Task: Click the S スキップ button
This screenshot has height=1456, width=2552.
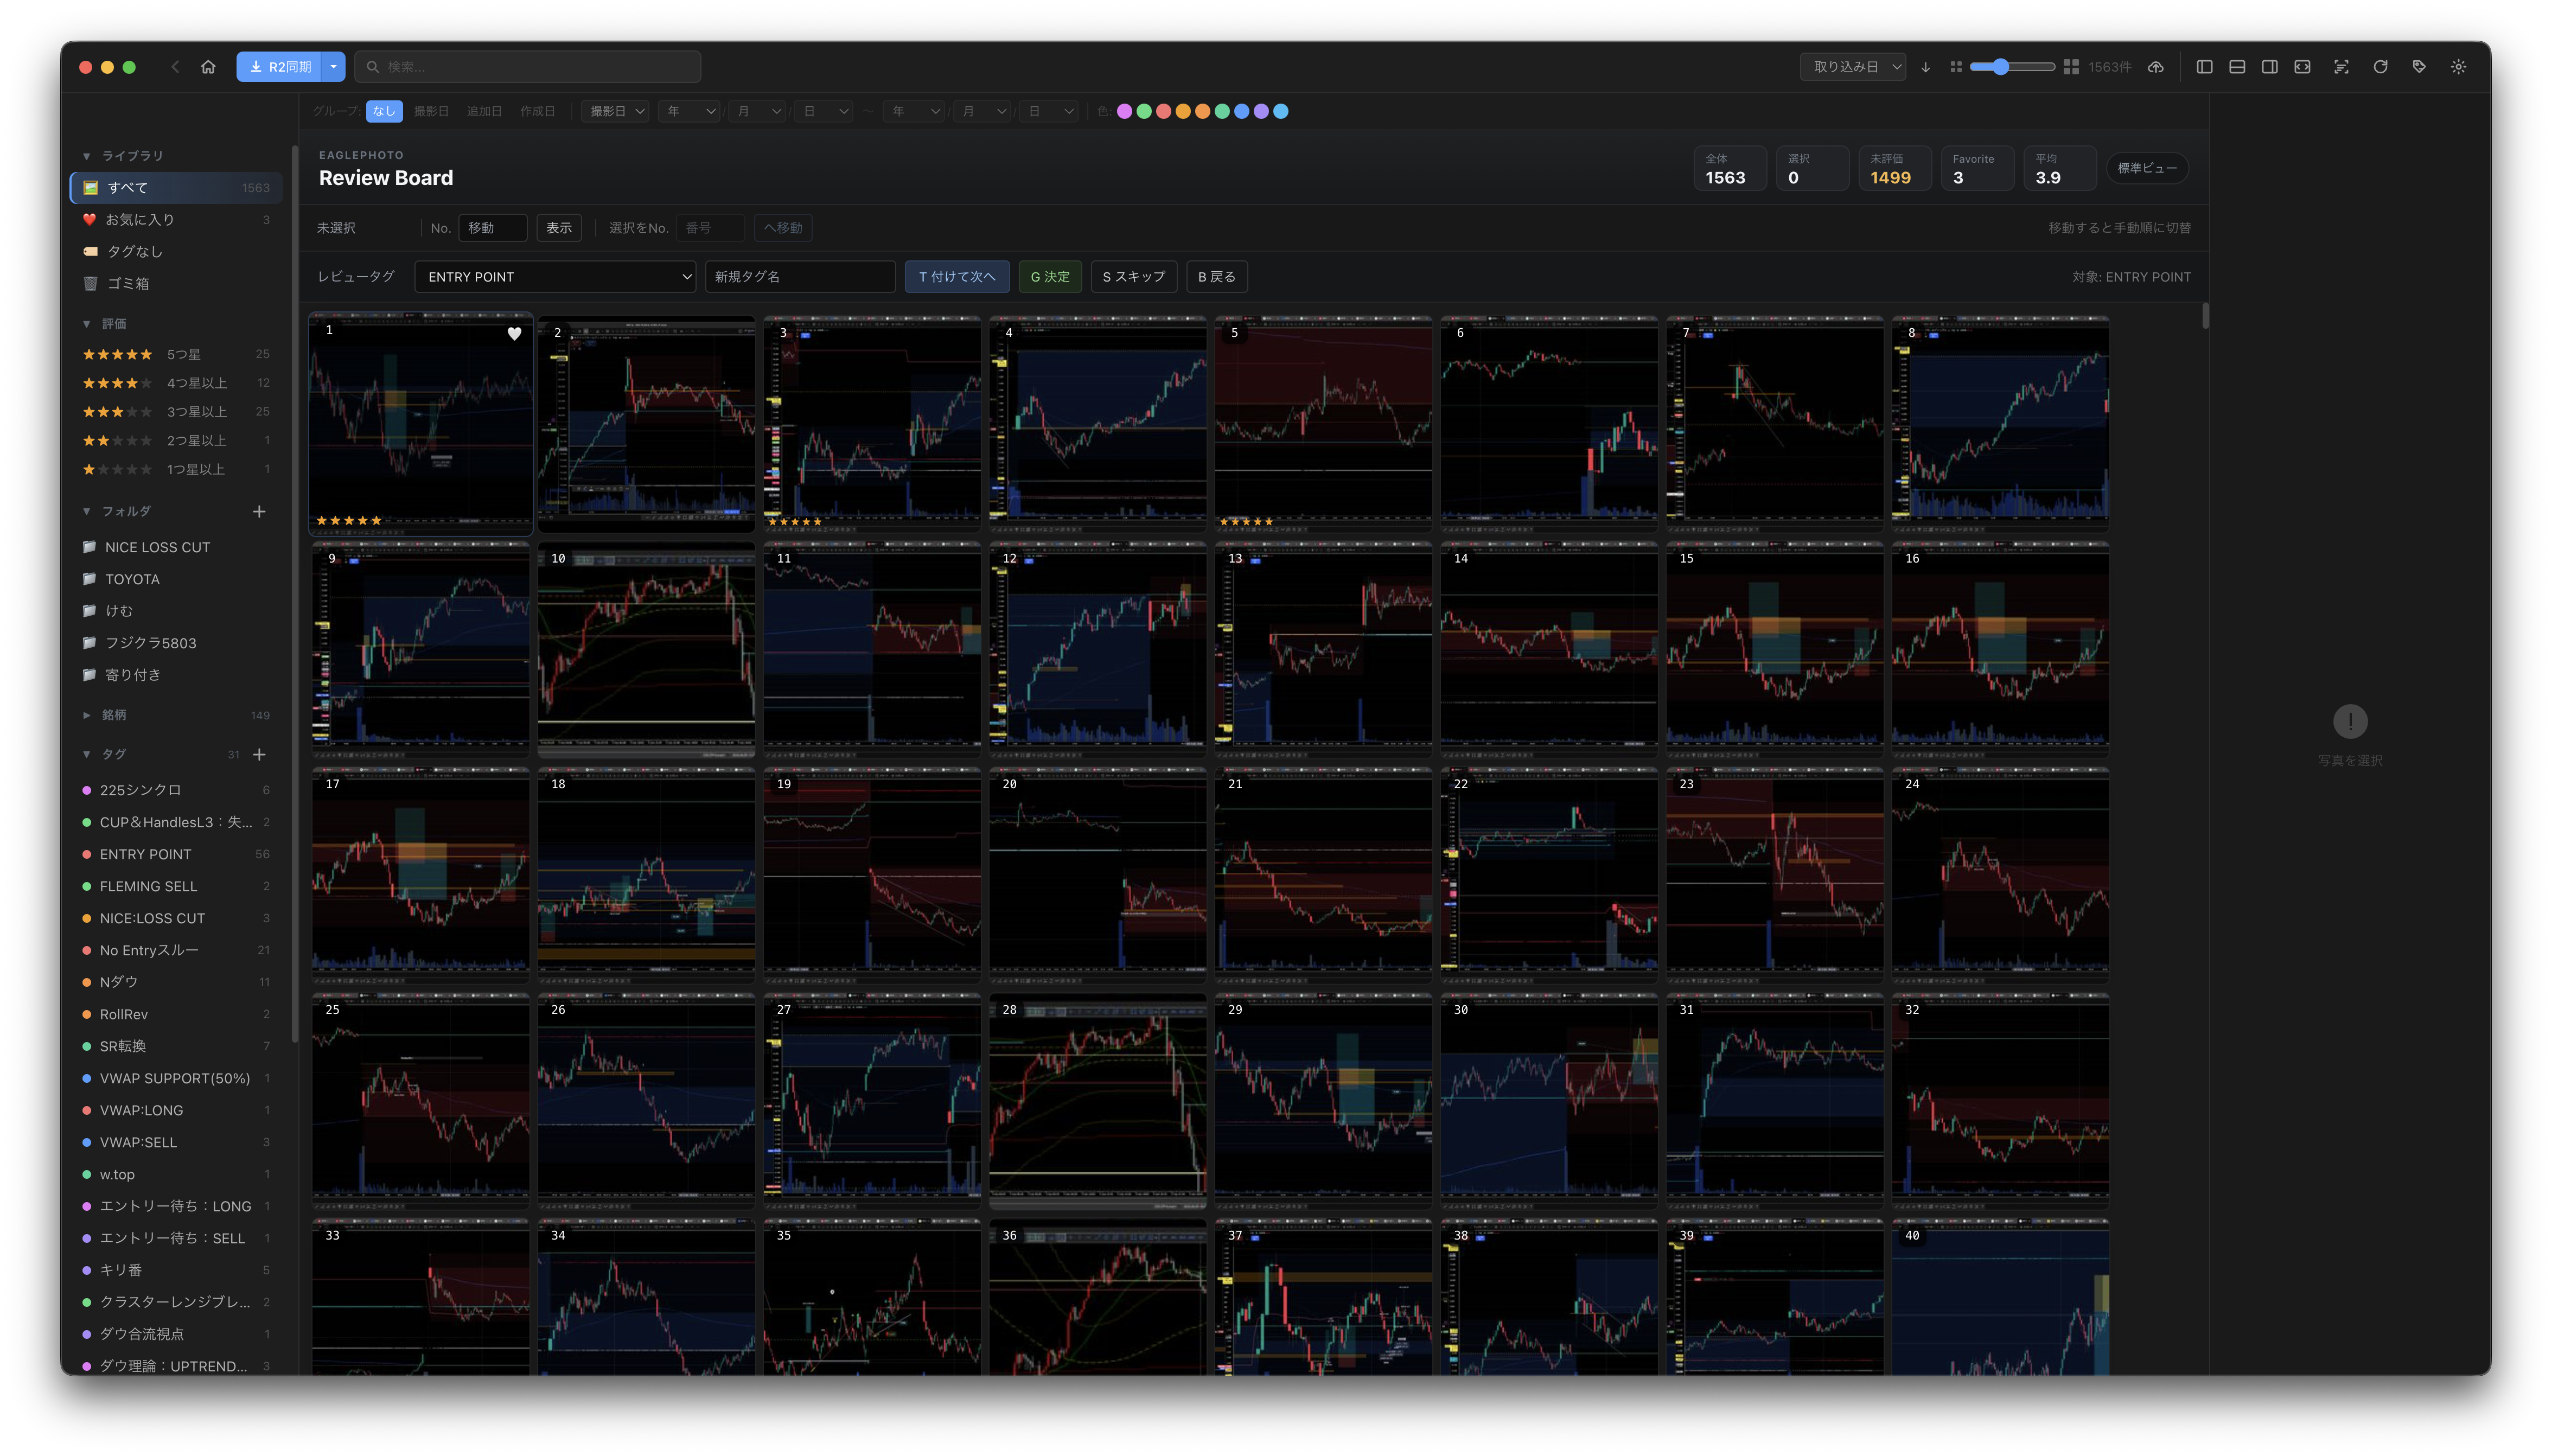Action: pos(1133,277)
